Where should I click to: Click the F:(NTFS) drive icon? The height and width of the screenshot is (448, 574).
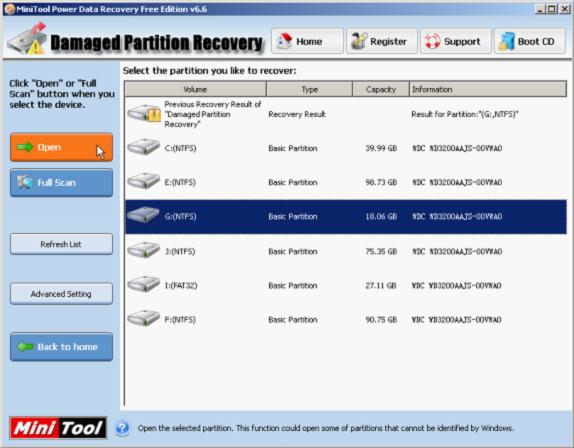point(144,318)
